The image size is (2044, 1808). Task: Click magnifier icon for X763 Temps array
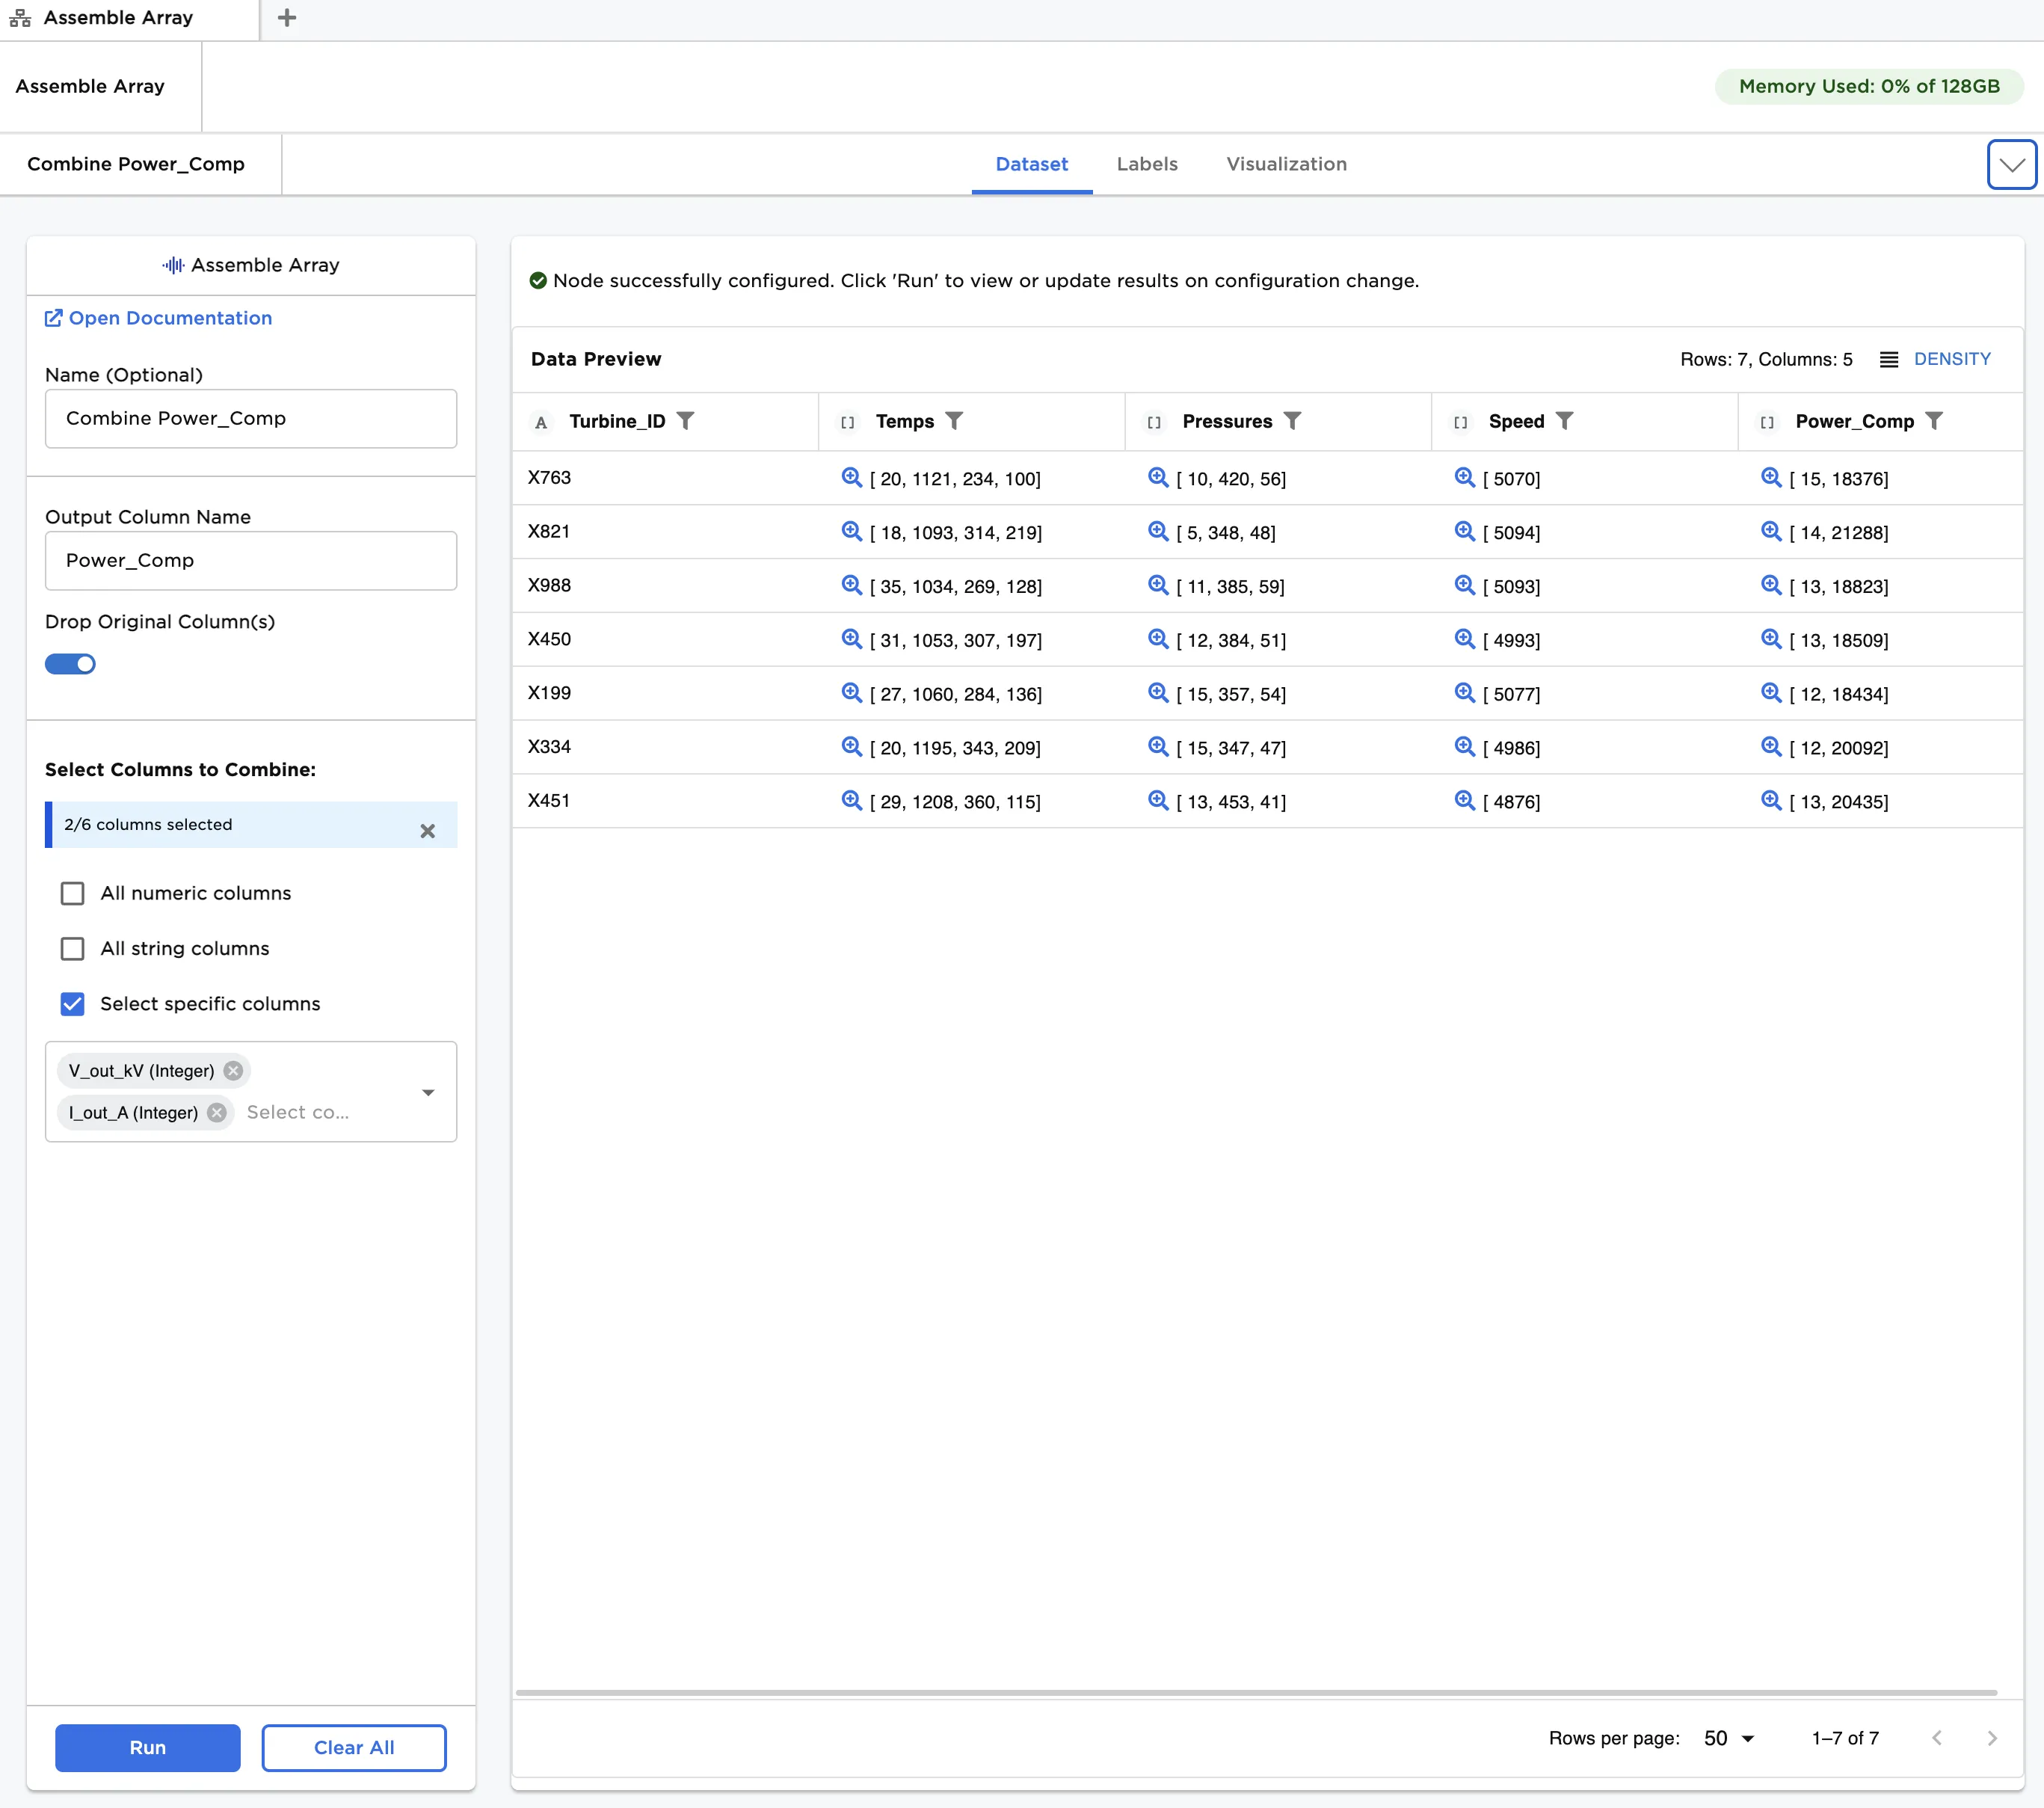click(x=851, y=478)
